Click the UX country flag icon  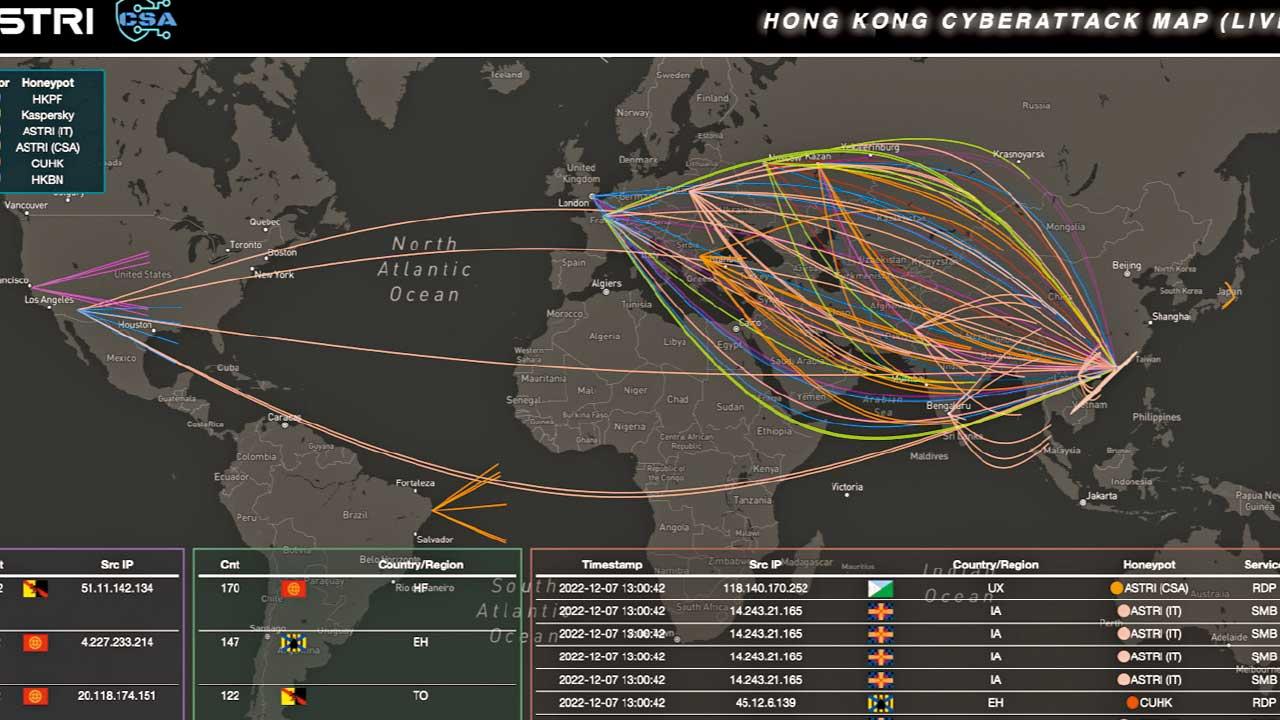click(x=880, y=588)
